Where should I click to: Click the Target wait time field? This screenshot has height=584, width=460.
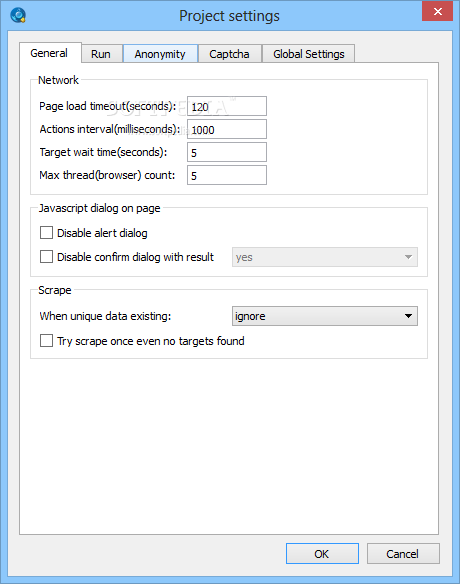coord(227,152)
